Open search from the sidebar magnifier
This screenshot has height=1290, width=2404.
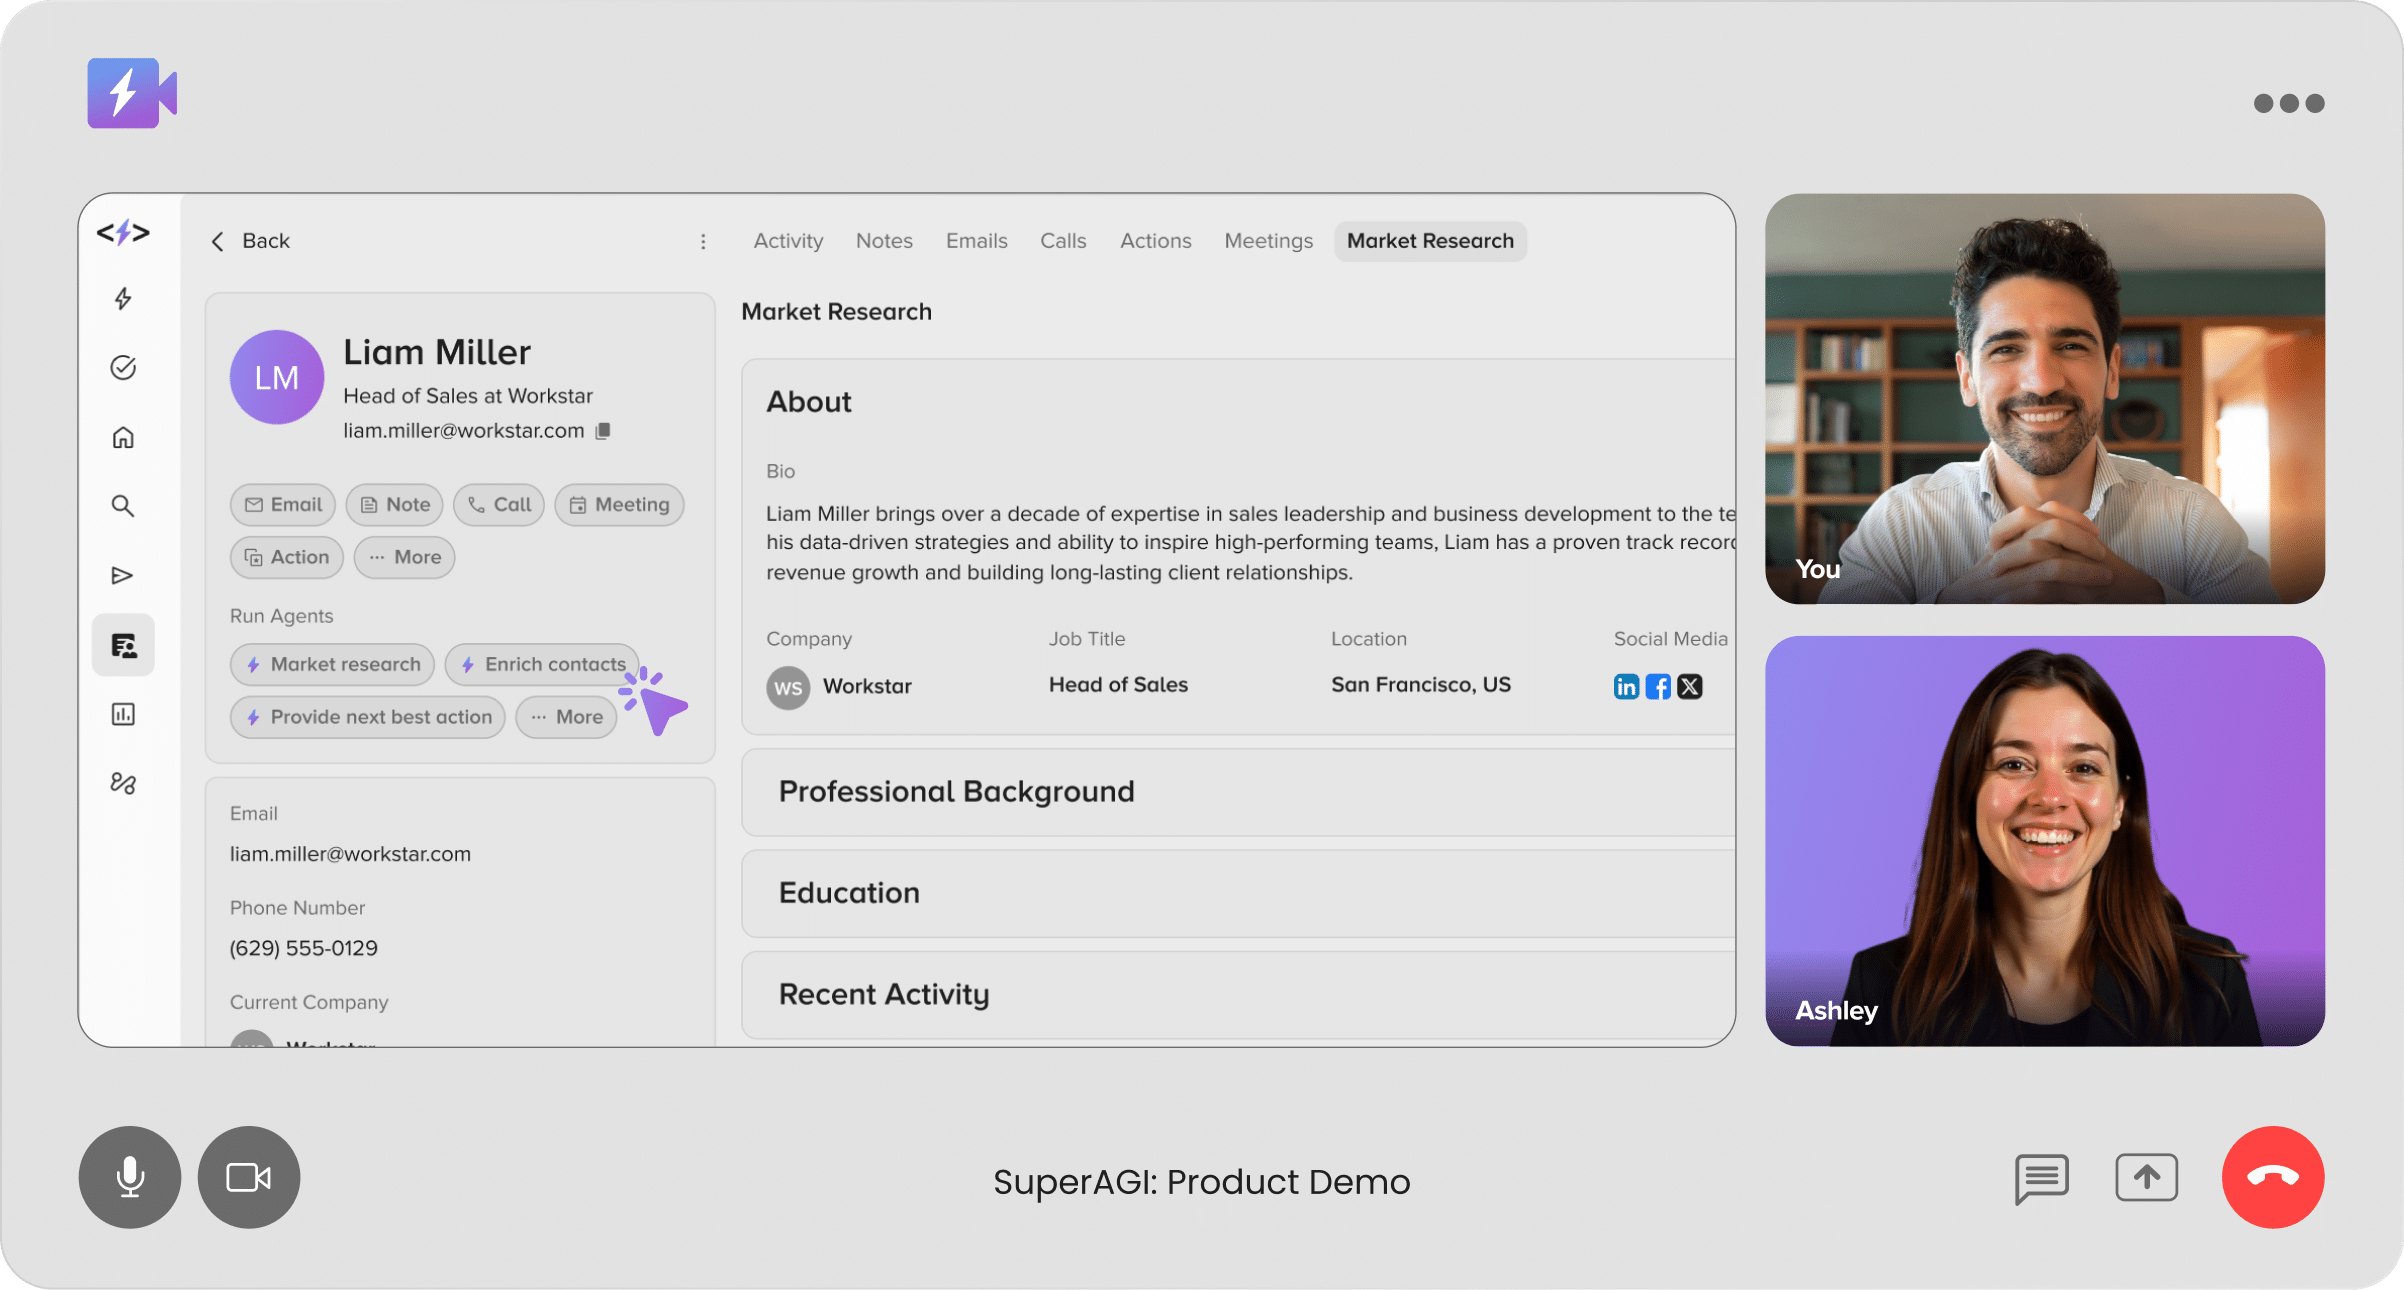123,506
